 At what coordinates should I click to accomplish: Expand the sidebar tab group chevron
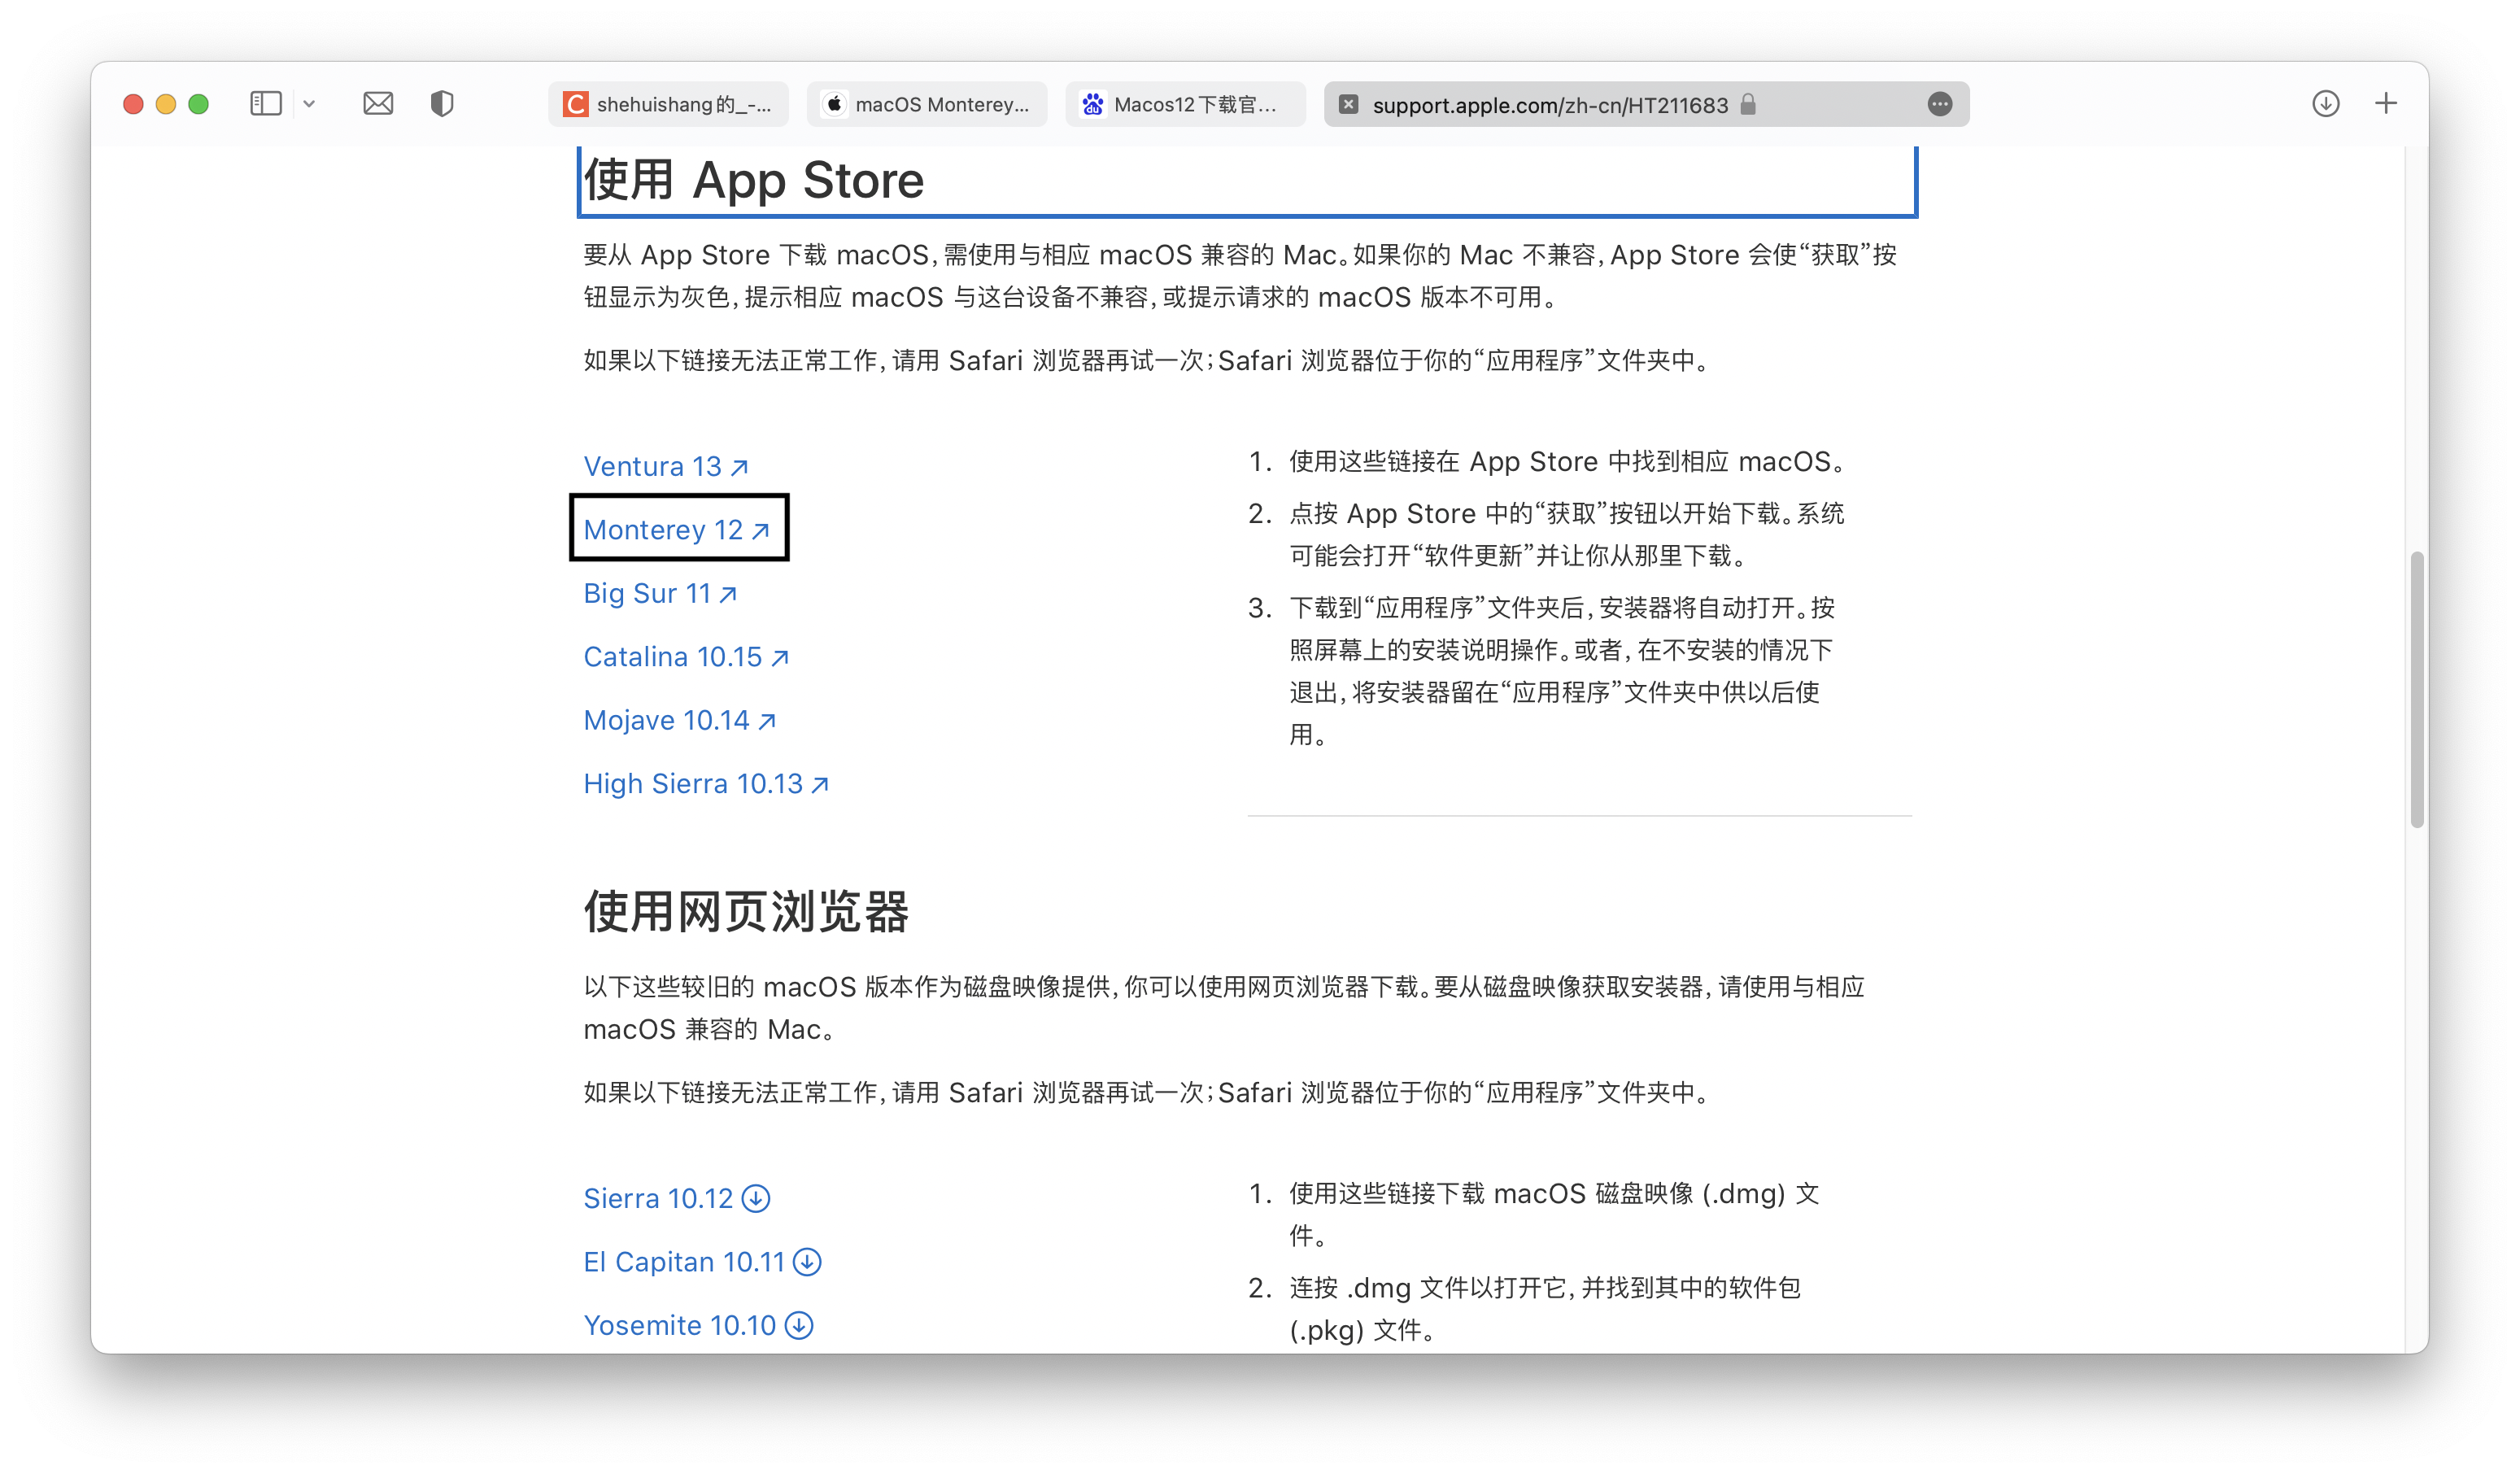click(x=309, y=104)
